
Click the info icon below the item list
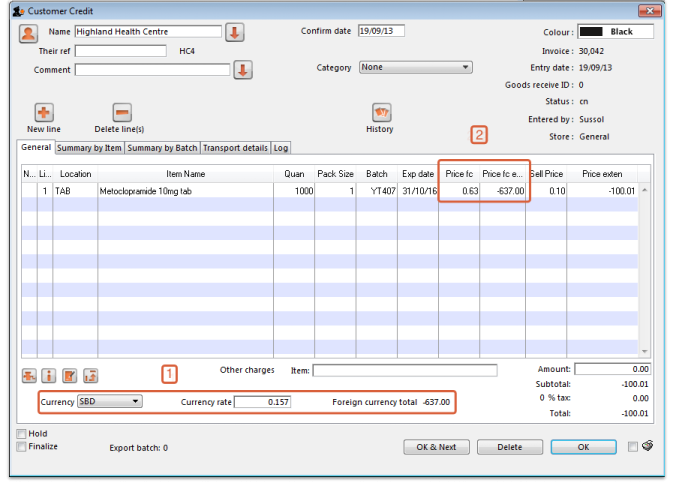(x=49, y=376)
